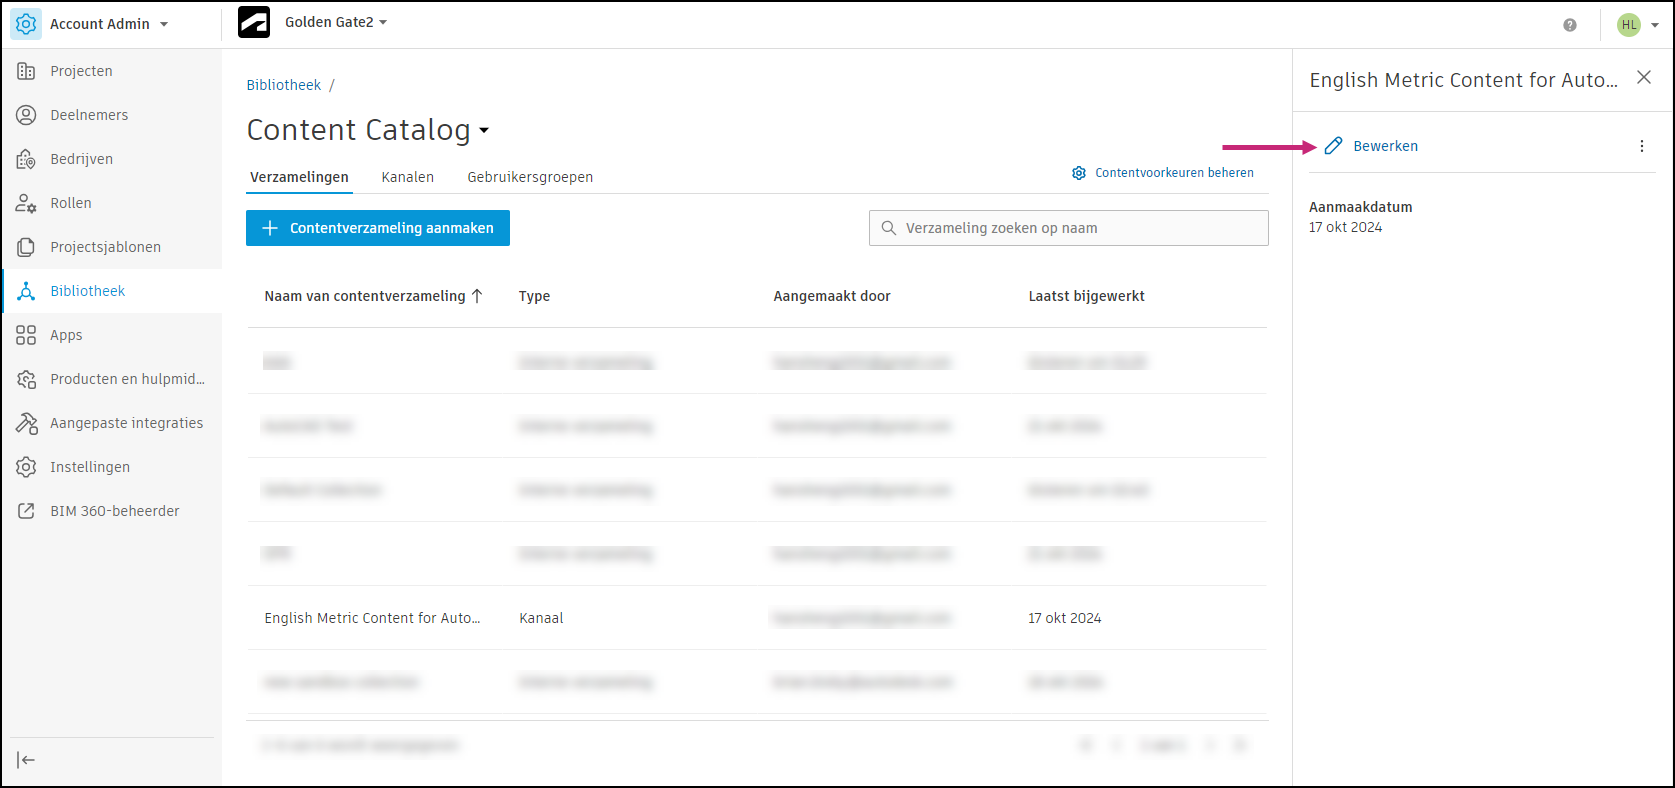Open the Account Admin dropdown arrow
Screen dimensions: 1675x788
(164, 24)
